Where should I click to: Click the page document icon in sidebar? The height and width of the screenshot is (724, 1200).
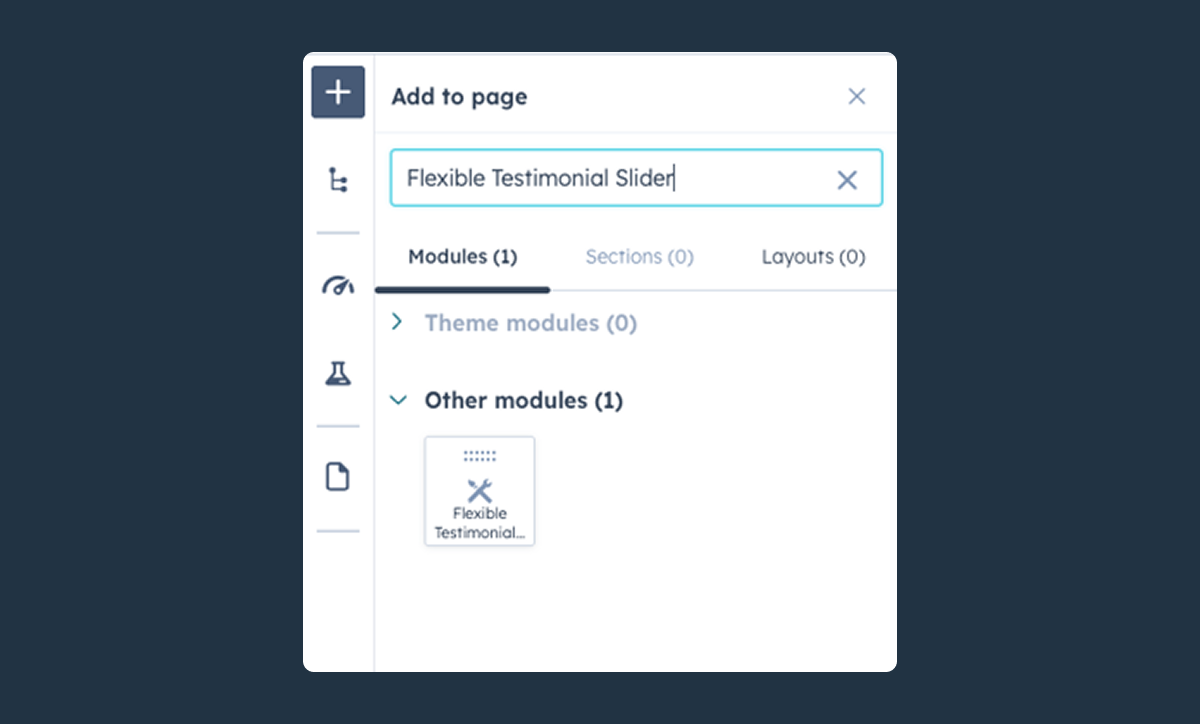click(338, 477)
